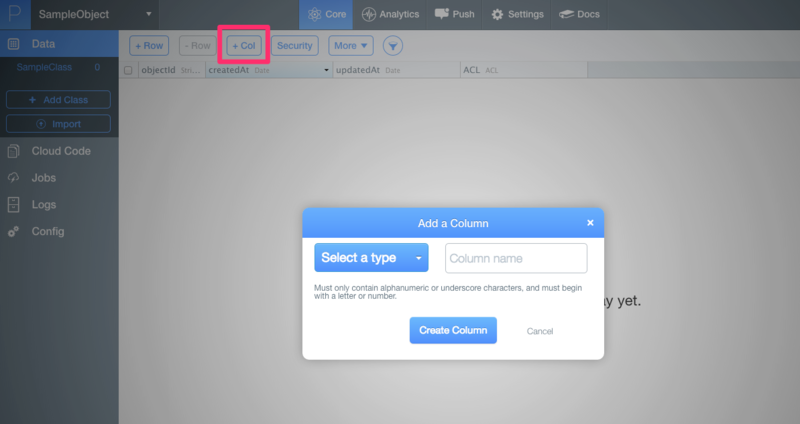Click the Push speech bubble icon
The width and height of the screenshot is (800, 424).
[x=441, y=14]
